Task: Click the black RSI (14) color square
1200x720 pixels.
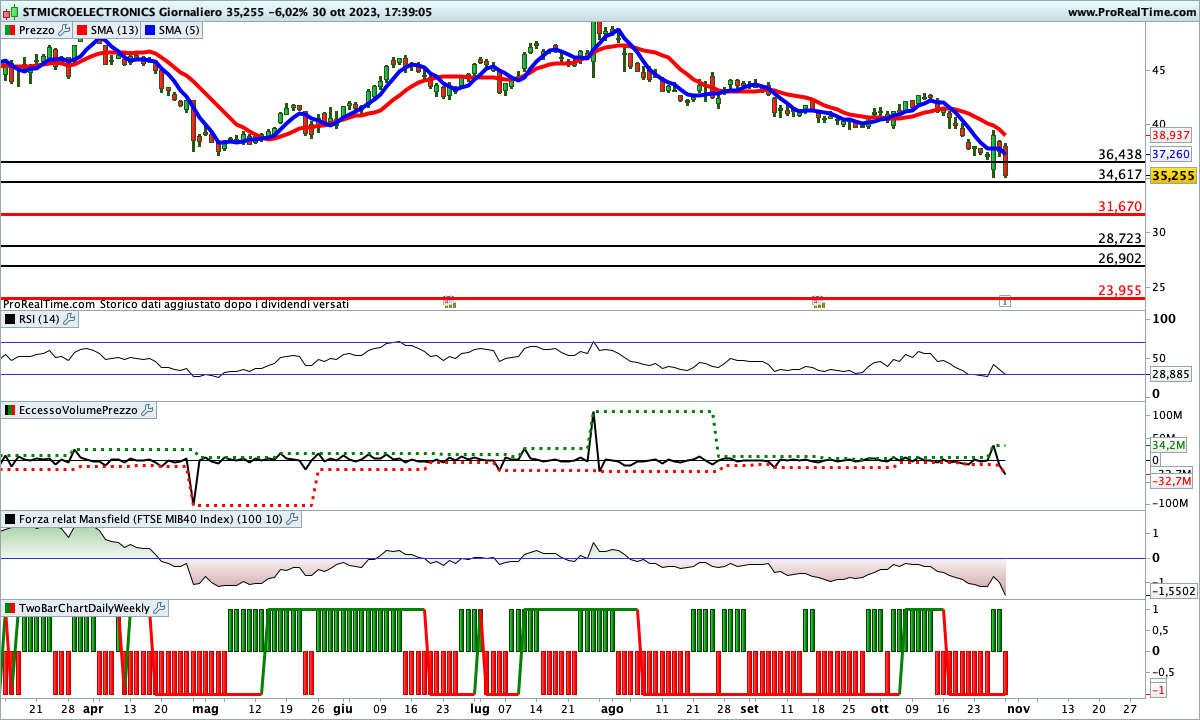Action: (x=9, y=319)
